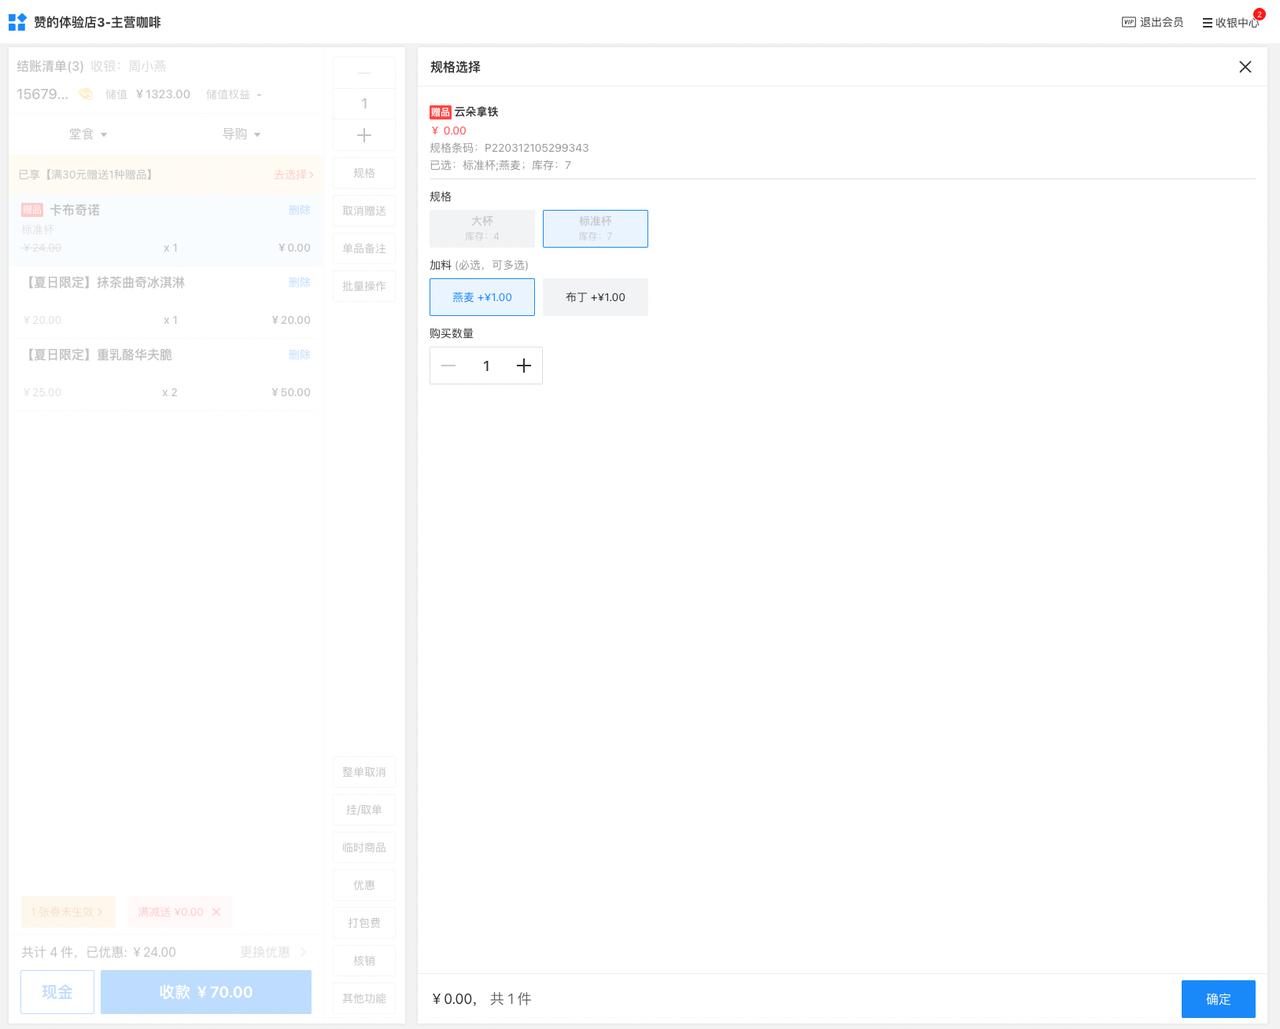Viewport: 1280px width, 1029px height.
Task: Expand the 导购 dropdown
Action: (x=241, y=134)
